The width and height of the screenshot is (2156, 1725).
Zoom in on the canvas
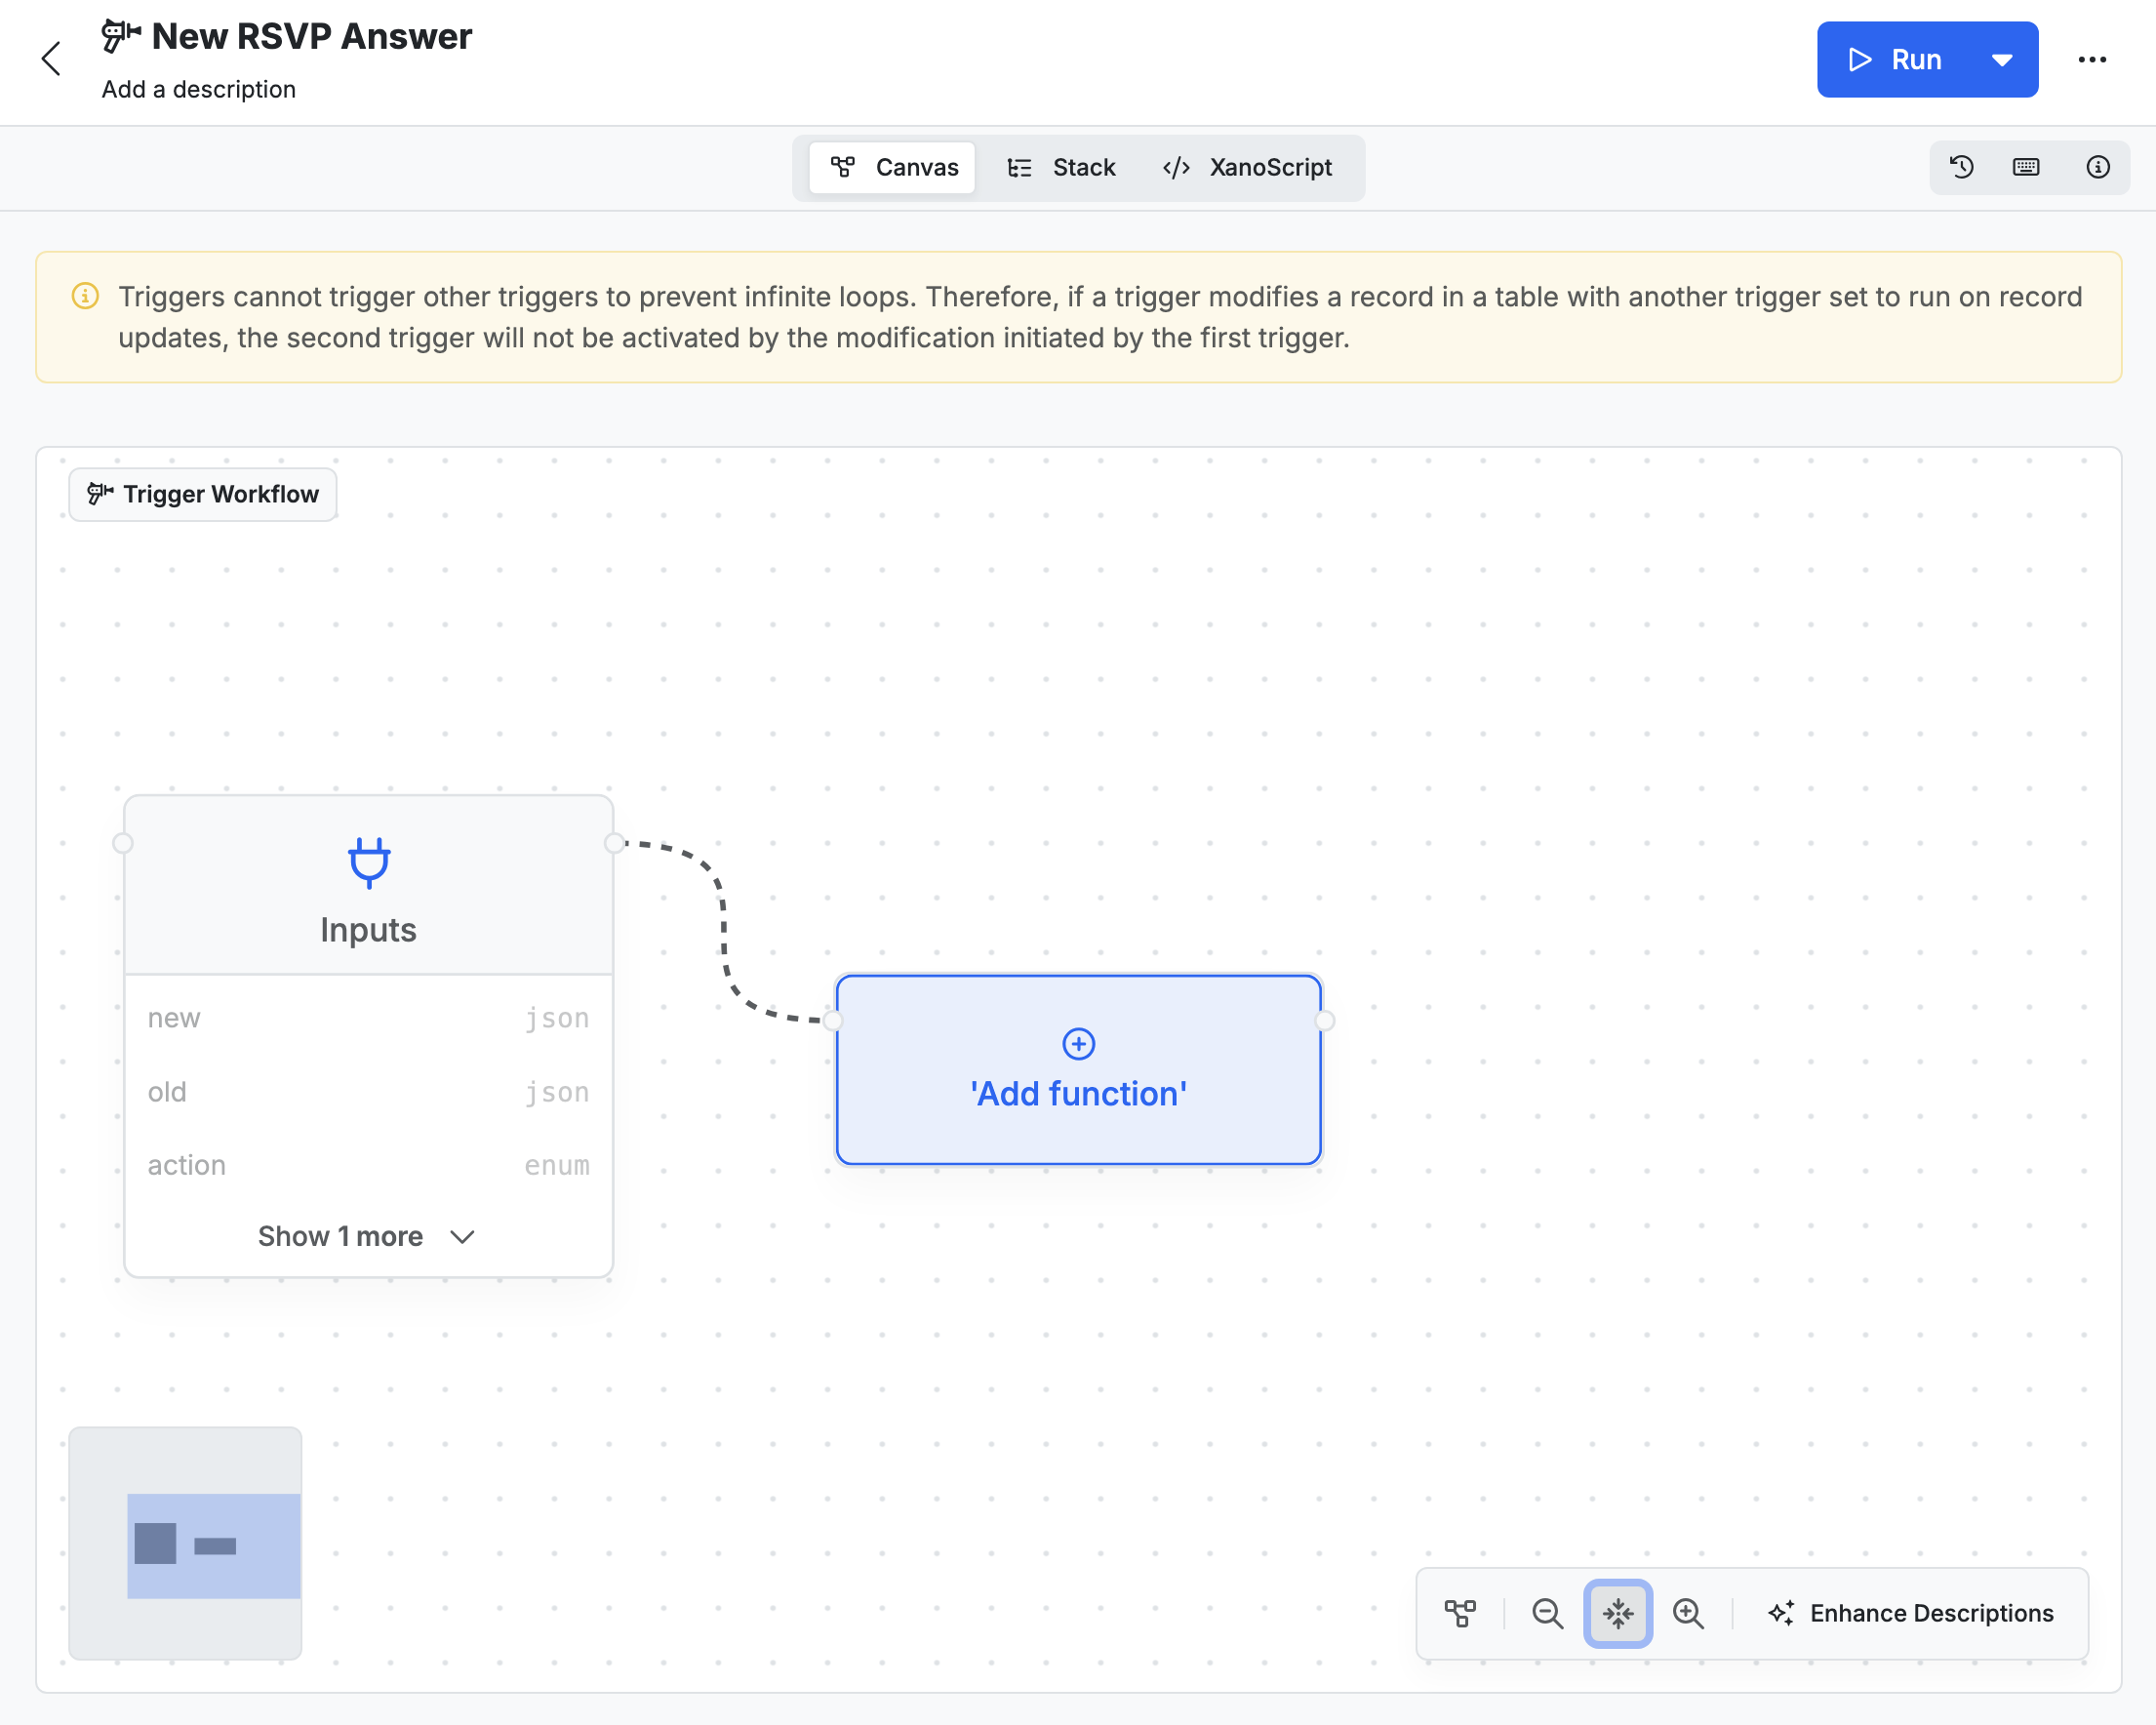1689,1612
